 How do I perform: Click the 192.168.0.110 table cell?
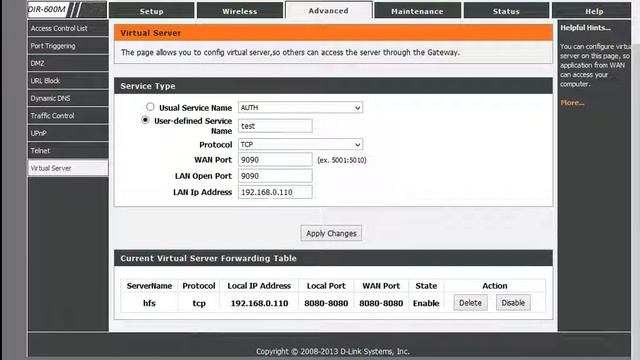[x=259, y=303]
